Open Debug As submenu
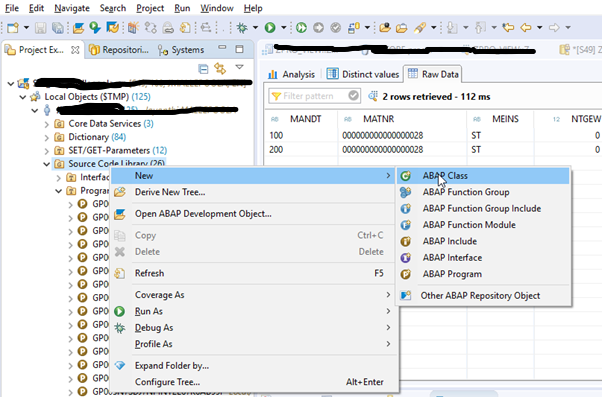The width and height of the screenshot is (602, 397). click(254, 328)
